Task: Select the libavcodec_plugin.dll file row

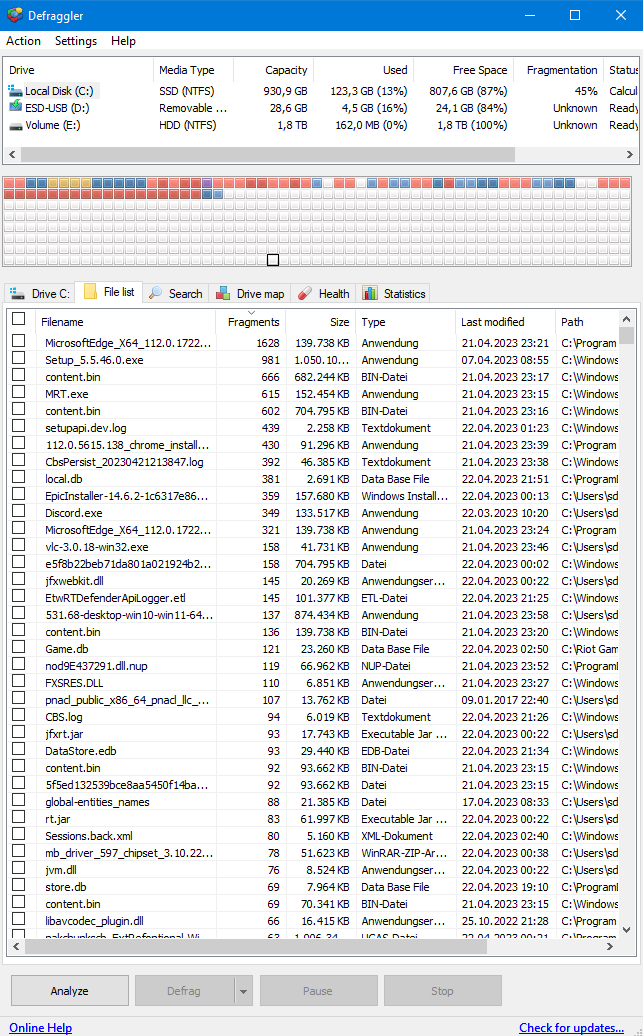Action: coord(315,920)
